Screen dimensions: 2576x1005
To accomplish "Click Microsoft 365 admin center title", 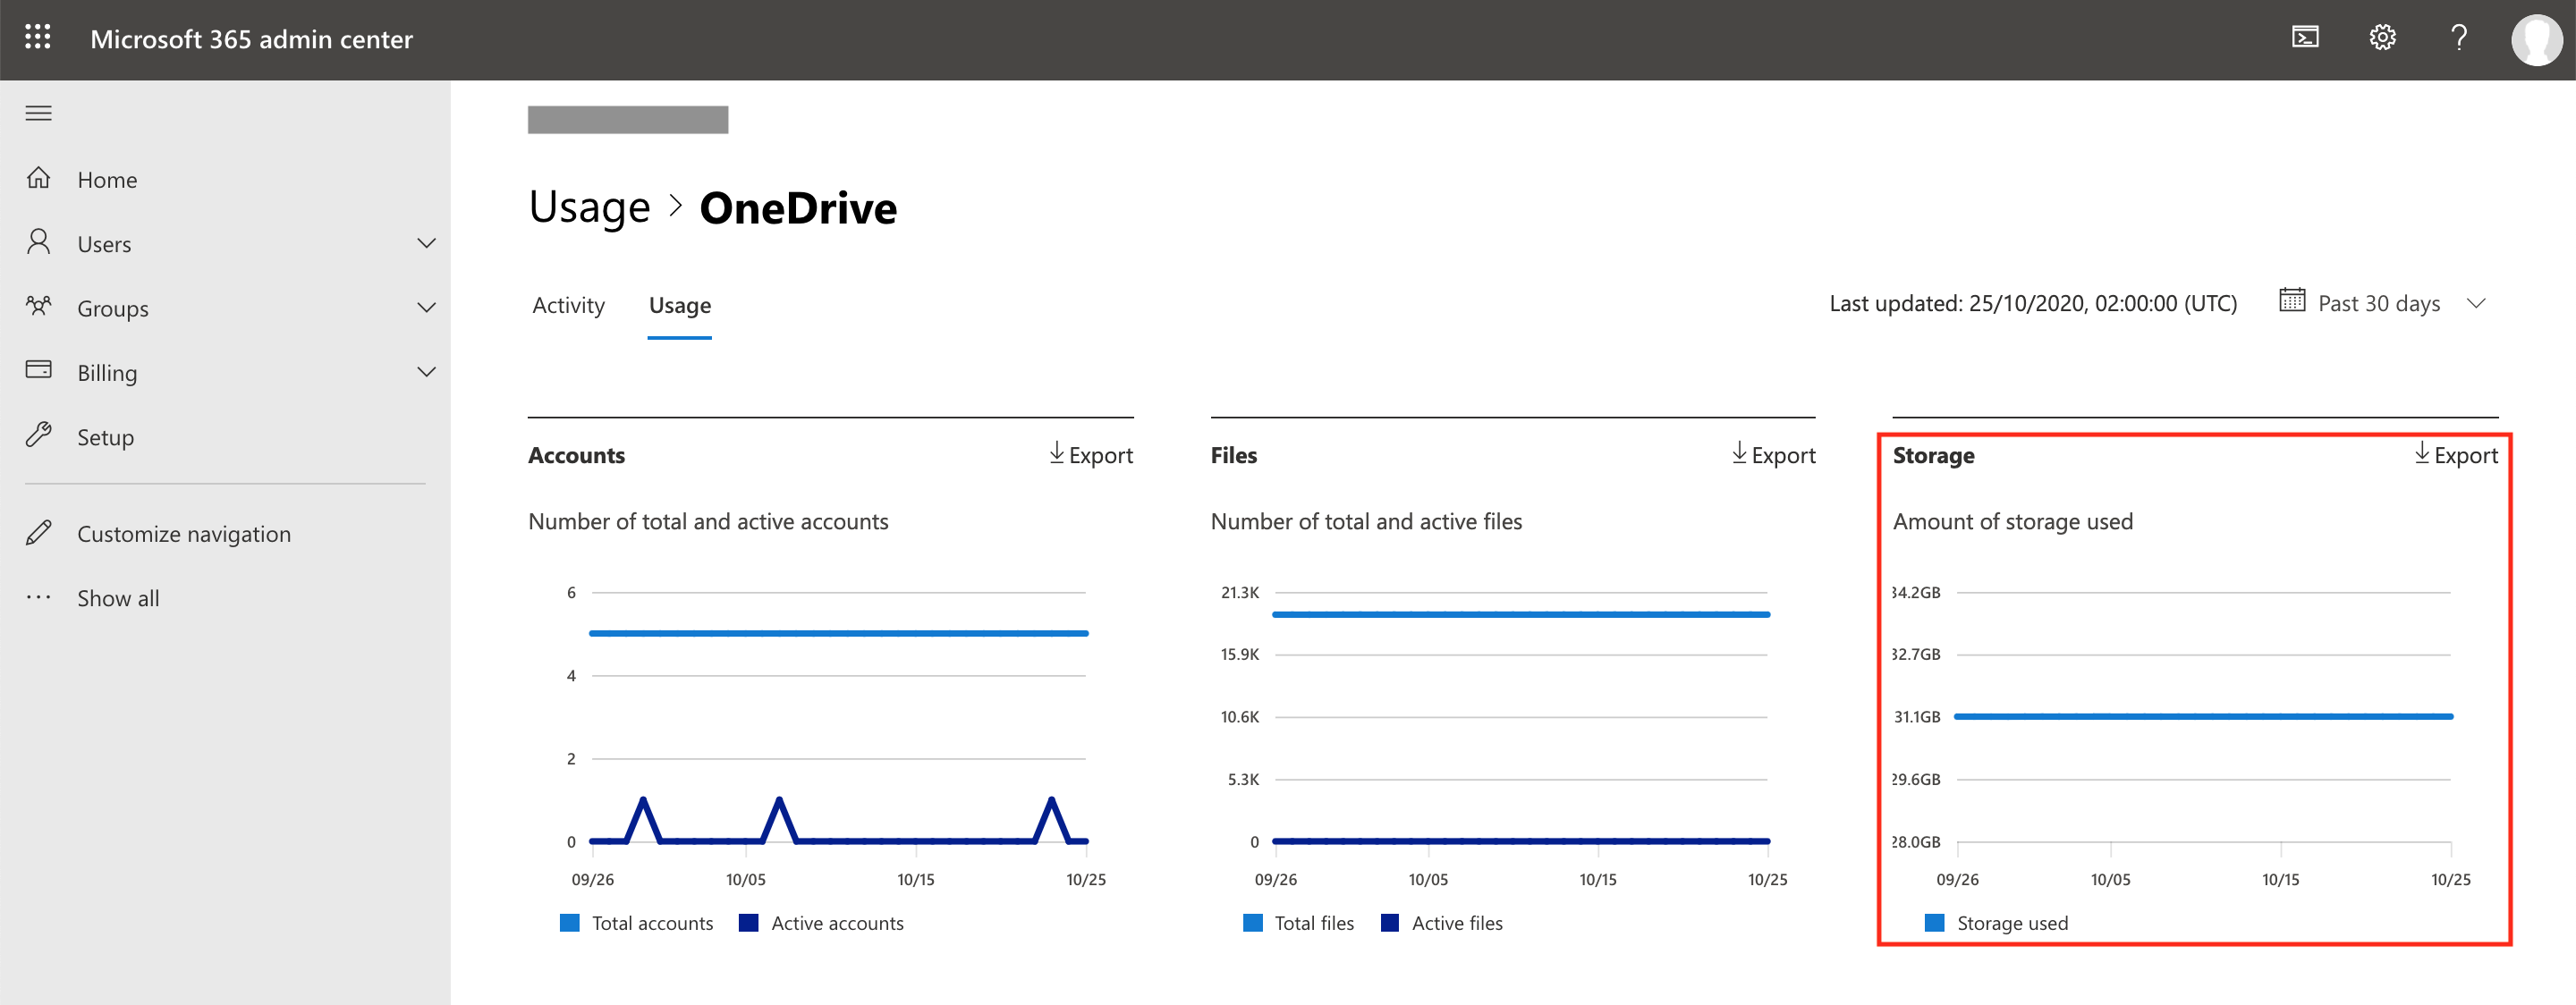I will point(251,39).
